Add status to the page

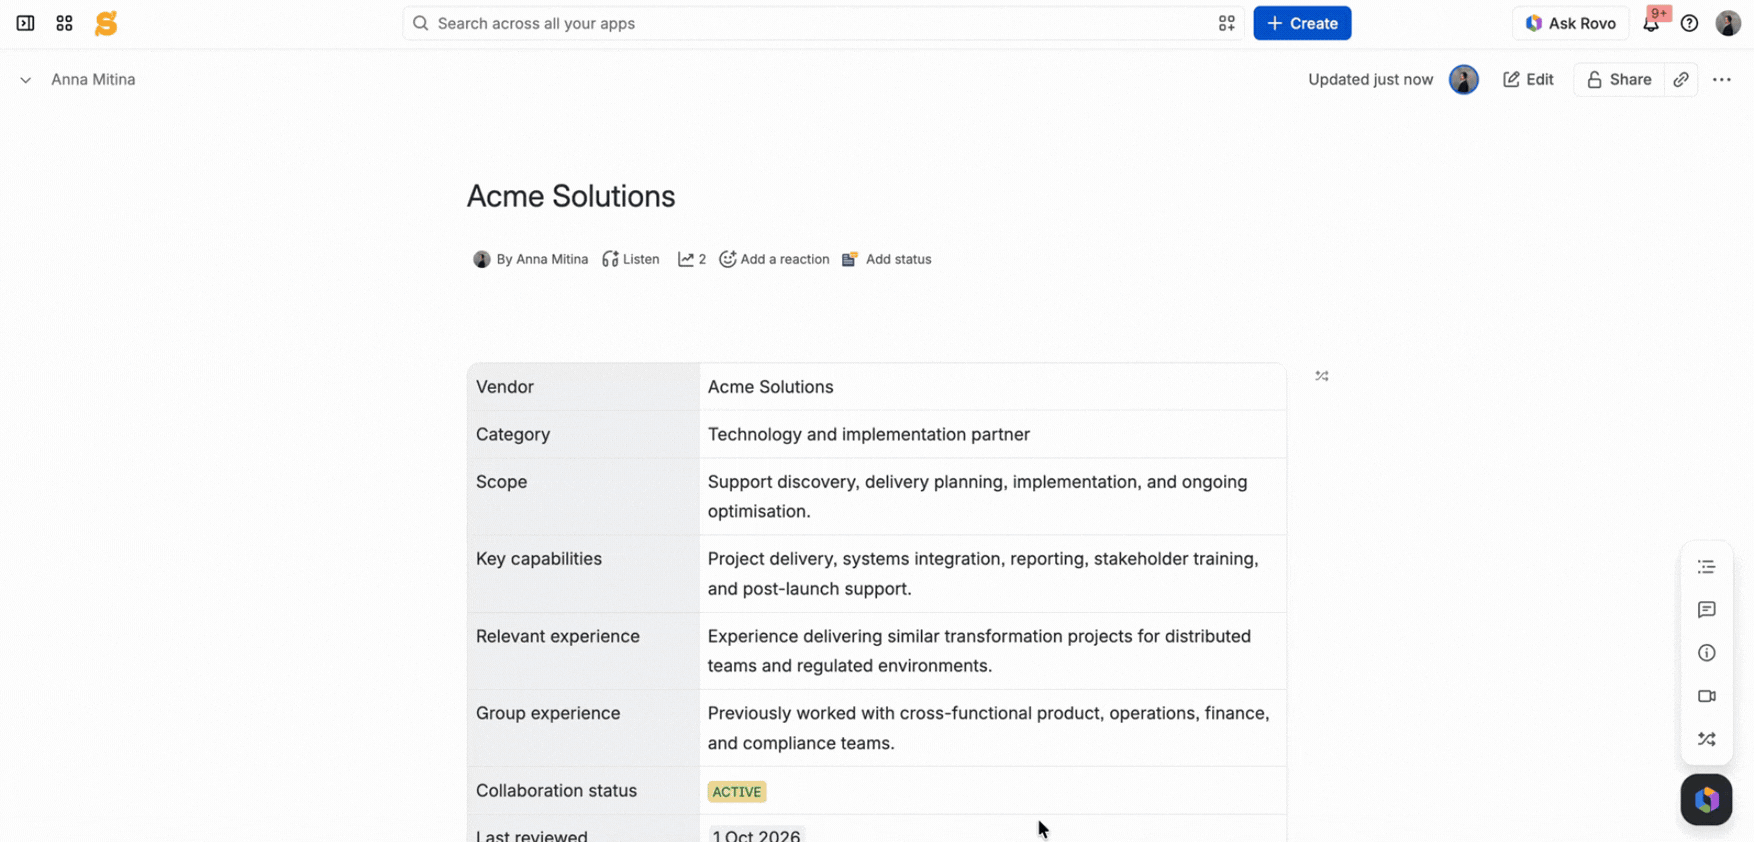(886, 259)
